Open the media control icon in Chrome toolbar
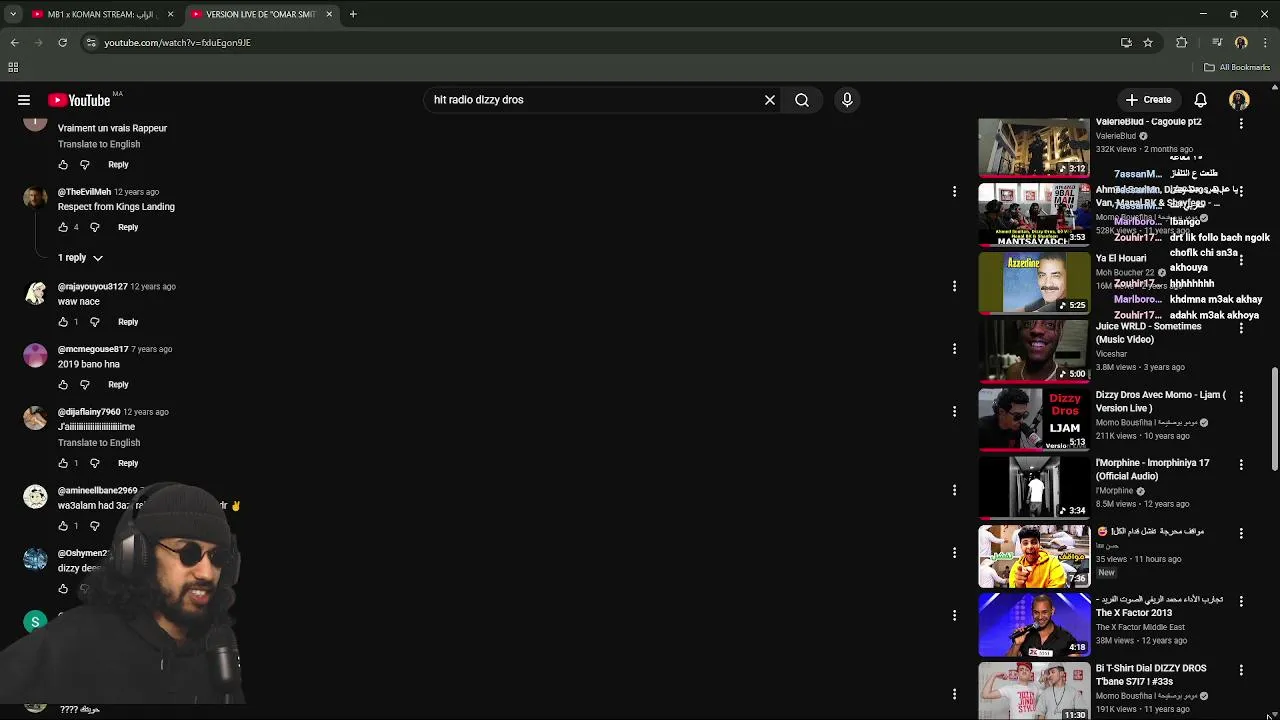 coord(1217,43)
